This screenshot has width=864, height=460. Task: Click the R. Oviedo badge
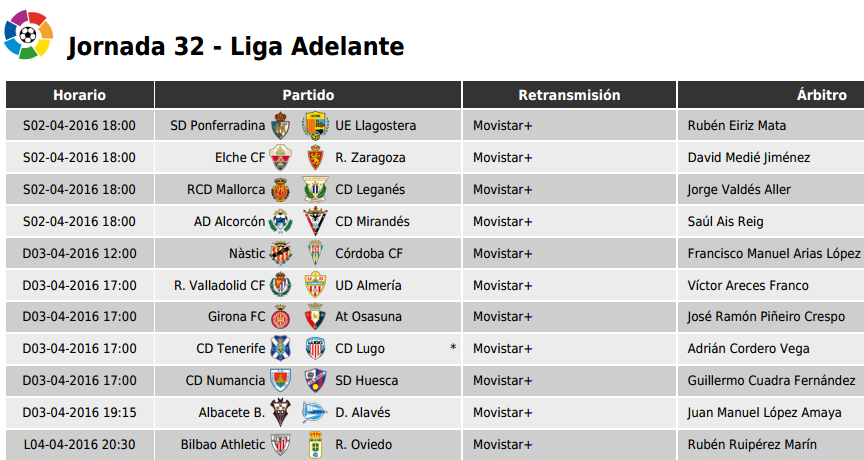316,445
